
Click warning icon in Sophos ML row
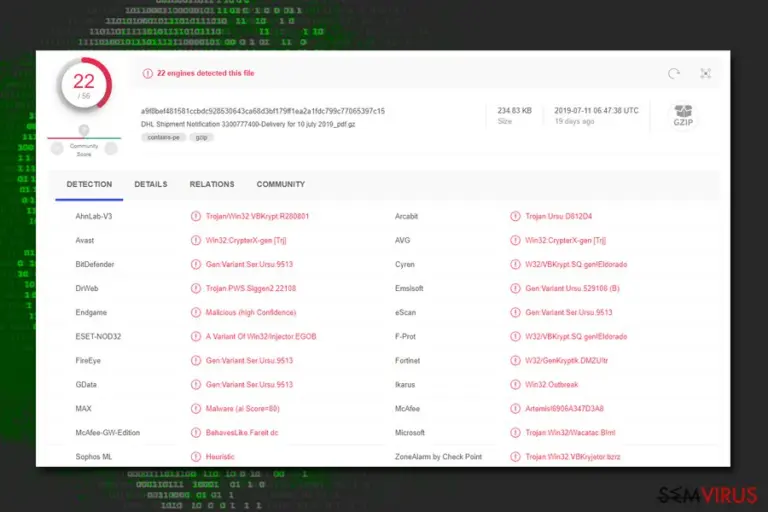(195, 456)
